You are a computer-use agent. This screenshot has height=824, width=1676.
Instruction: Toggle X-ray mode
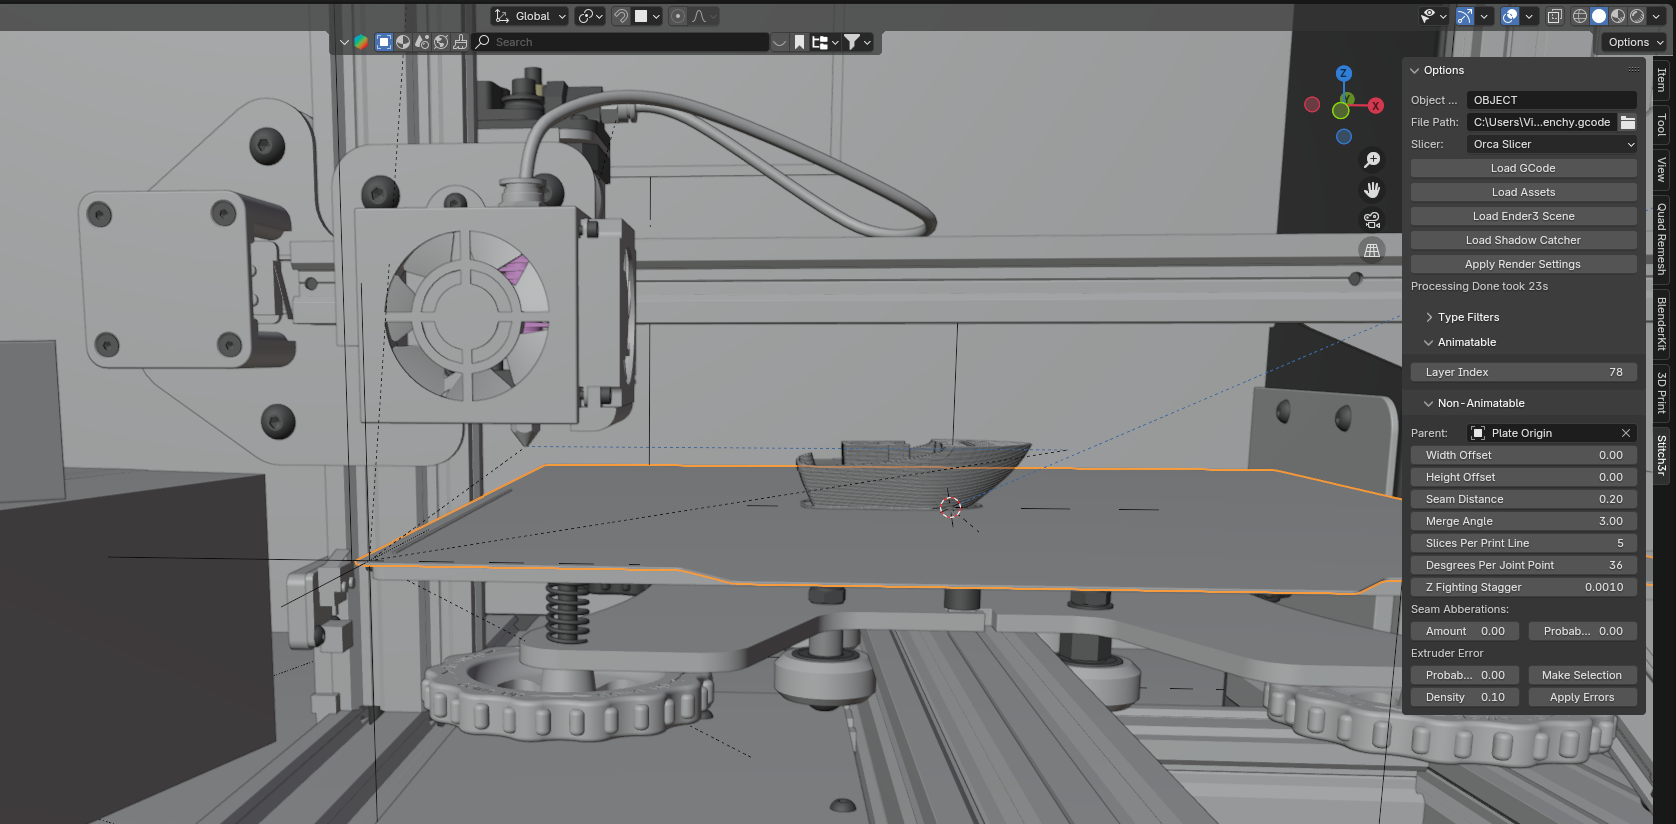point(1554,16)
